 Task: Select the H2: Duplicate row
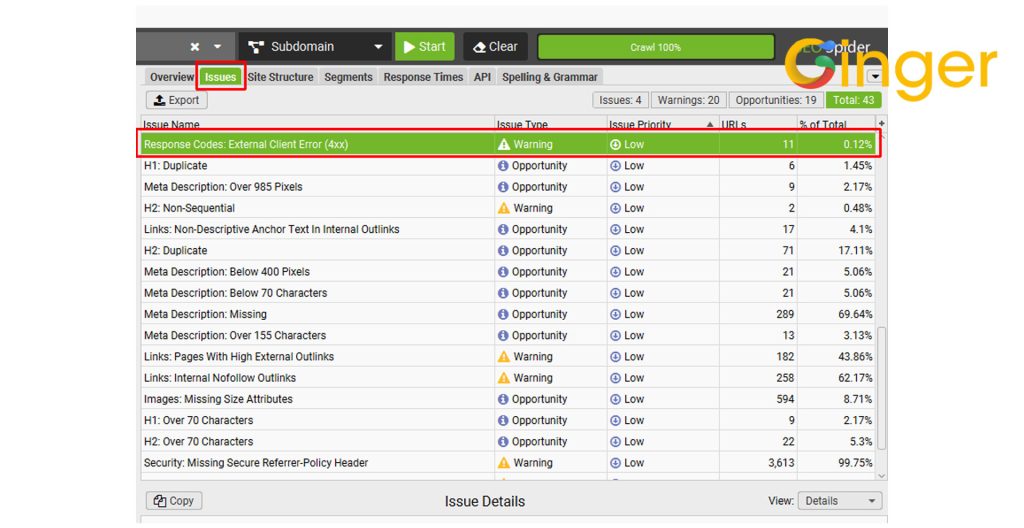point(508,251)
